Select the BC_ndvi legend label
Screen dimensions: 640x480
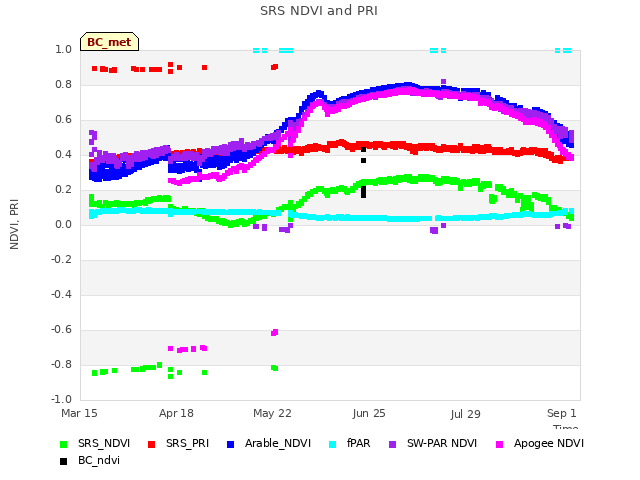click(99, 461)
